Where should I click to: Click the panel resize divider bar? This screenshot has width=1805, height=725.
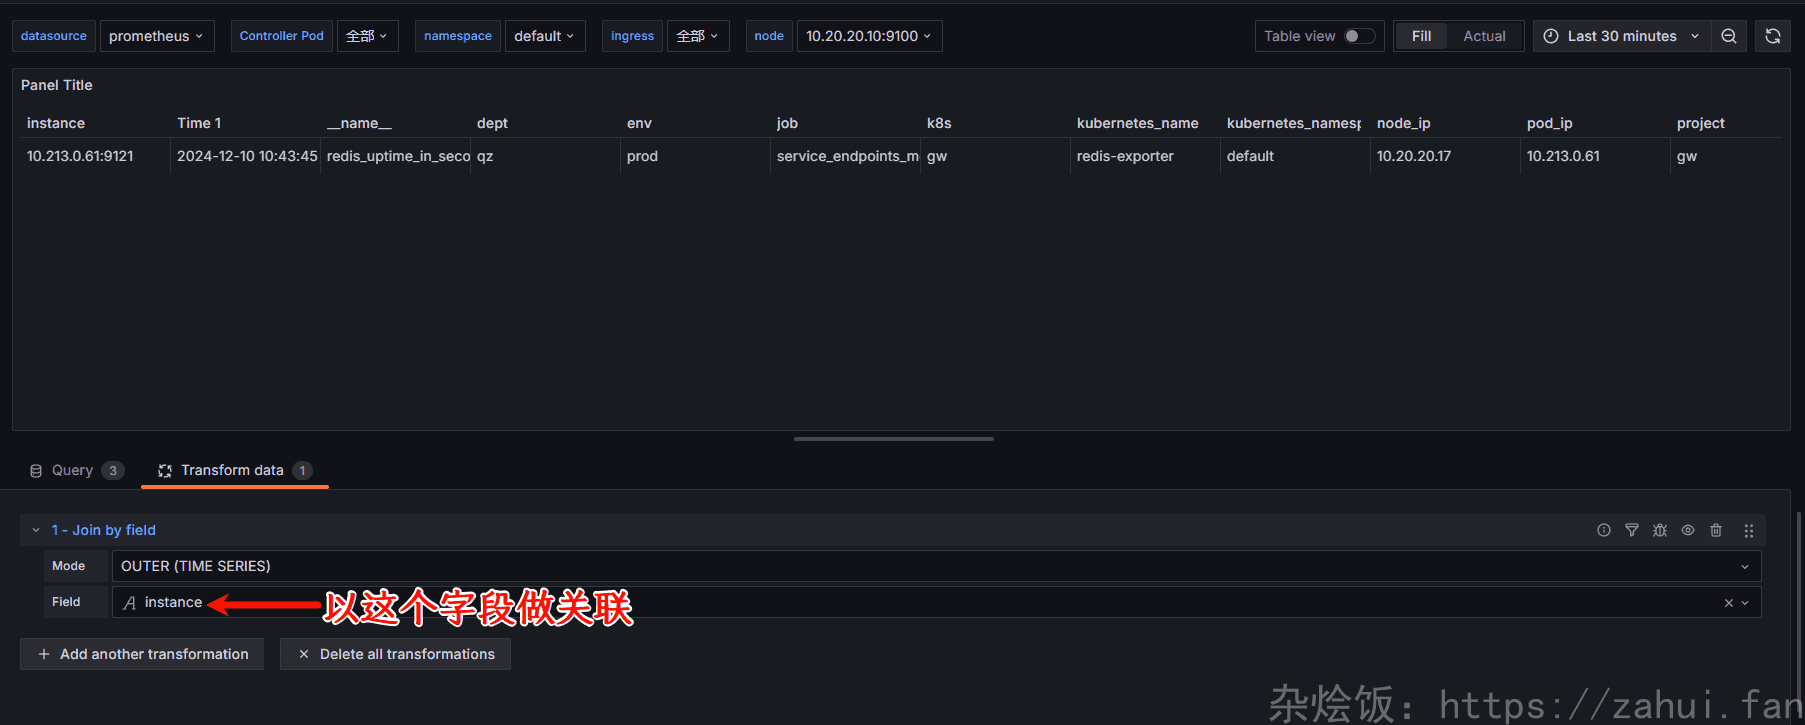pos(893,439)
